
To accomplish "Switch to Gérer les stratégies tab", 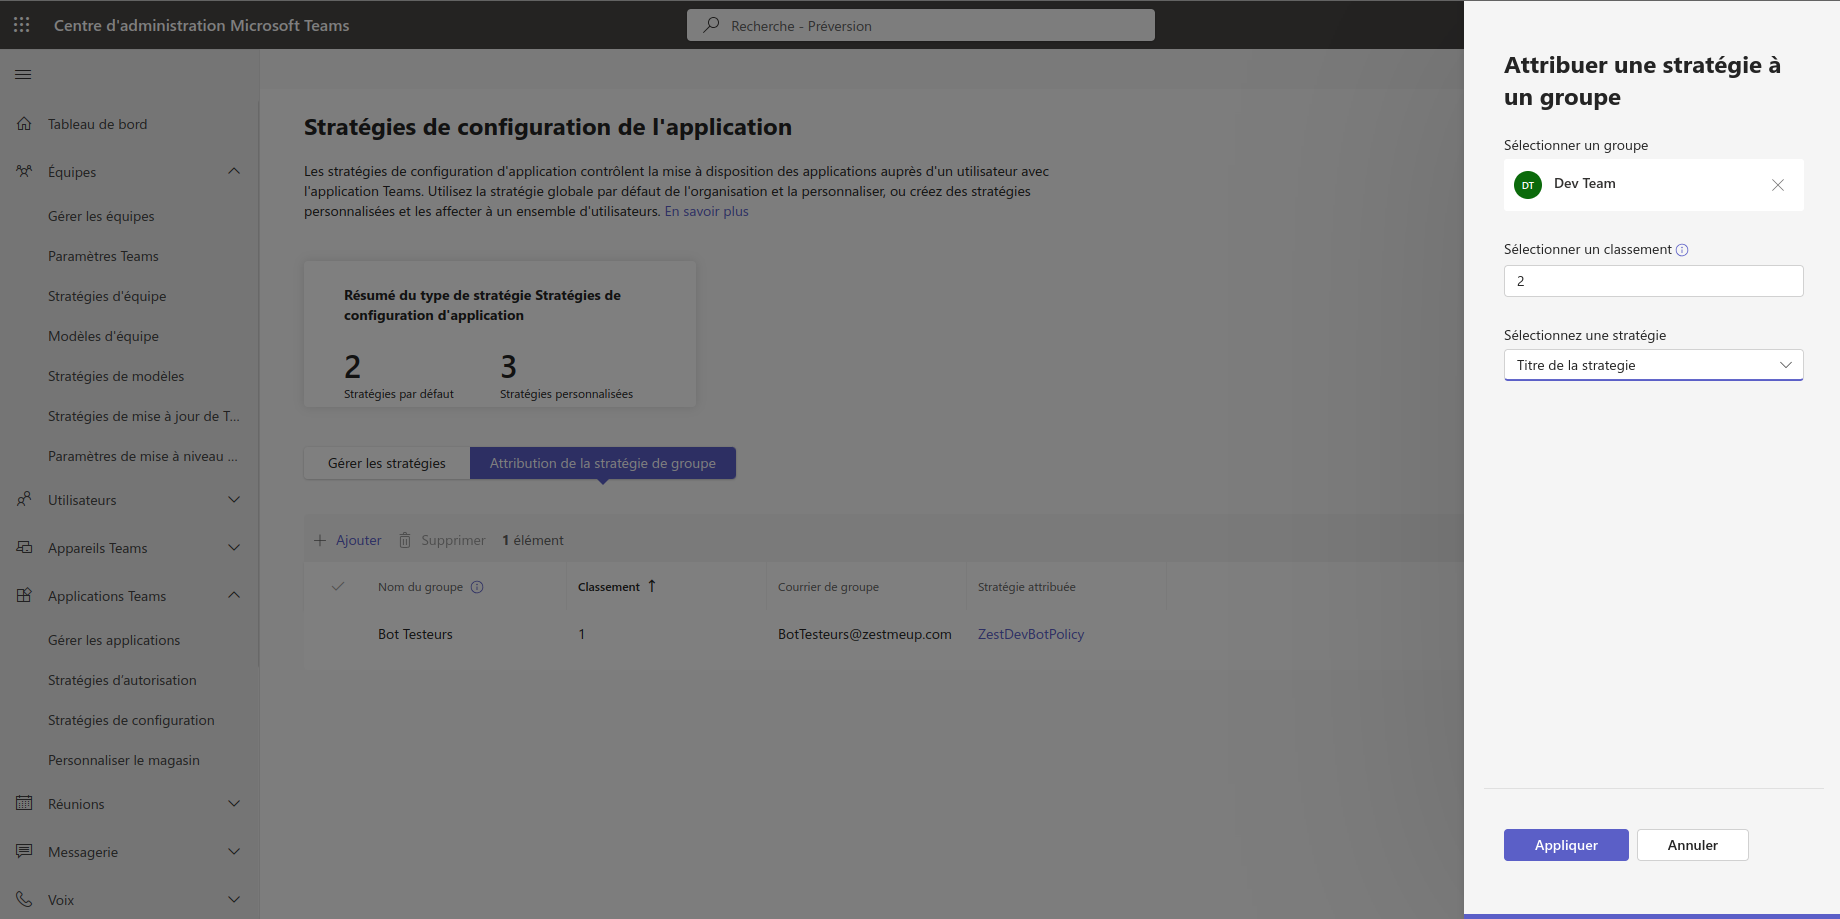I will [387, 463].
